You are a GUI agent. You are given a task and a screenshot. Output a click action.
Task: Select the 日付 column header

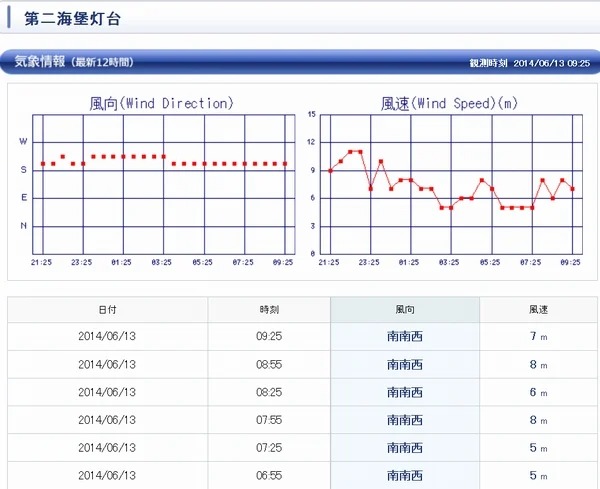[107, 310]
